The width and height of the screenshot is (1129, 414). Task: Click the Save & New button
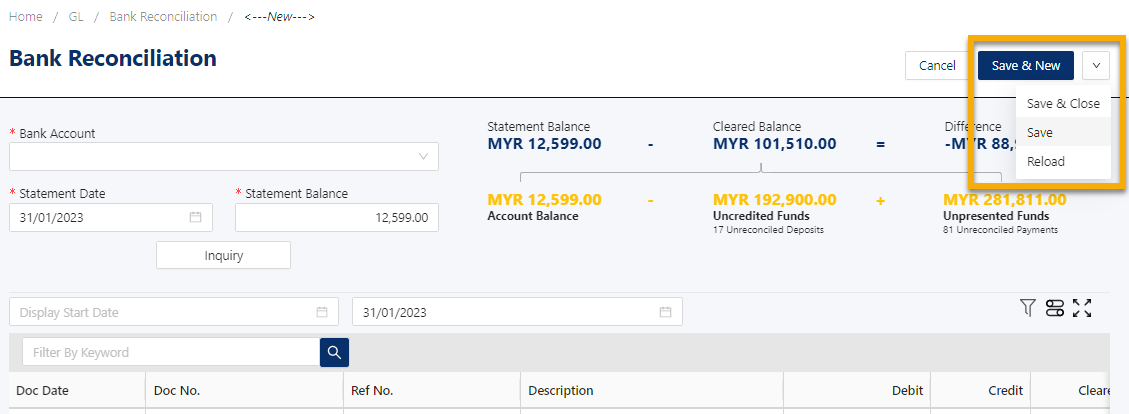(1026, 66)
